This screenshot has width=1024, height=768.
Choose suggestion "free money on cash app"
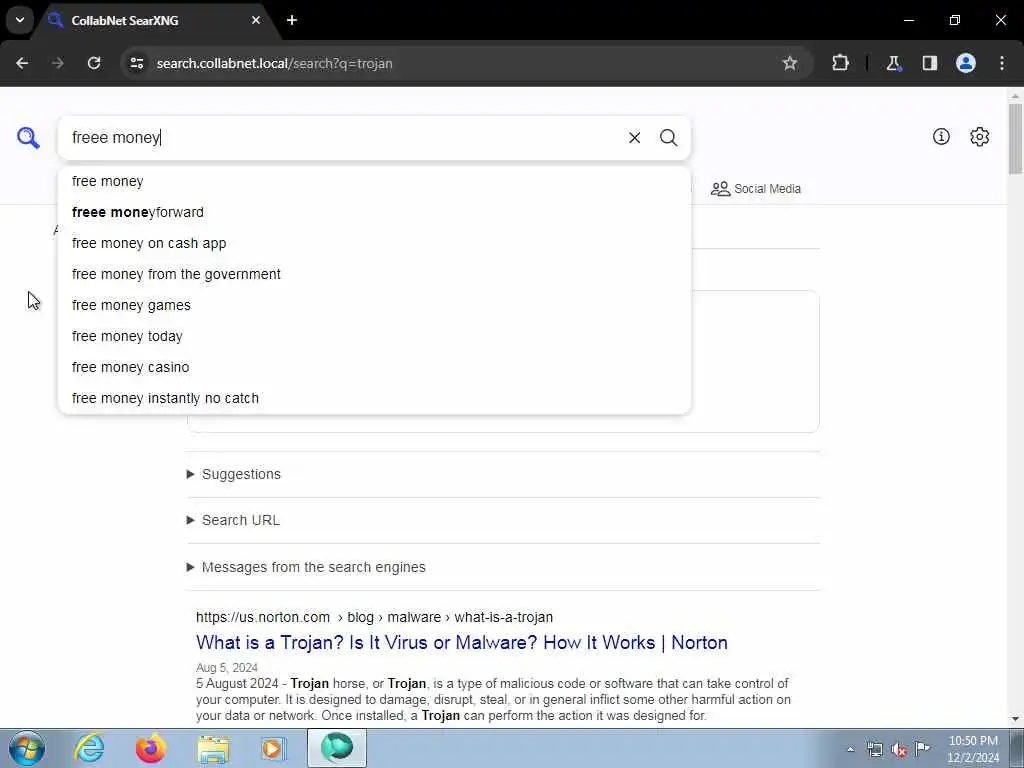pyautogui.click(x=374, y=243)
